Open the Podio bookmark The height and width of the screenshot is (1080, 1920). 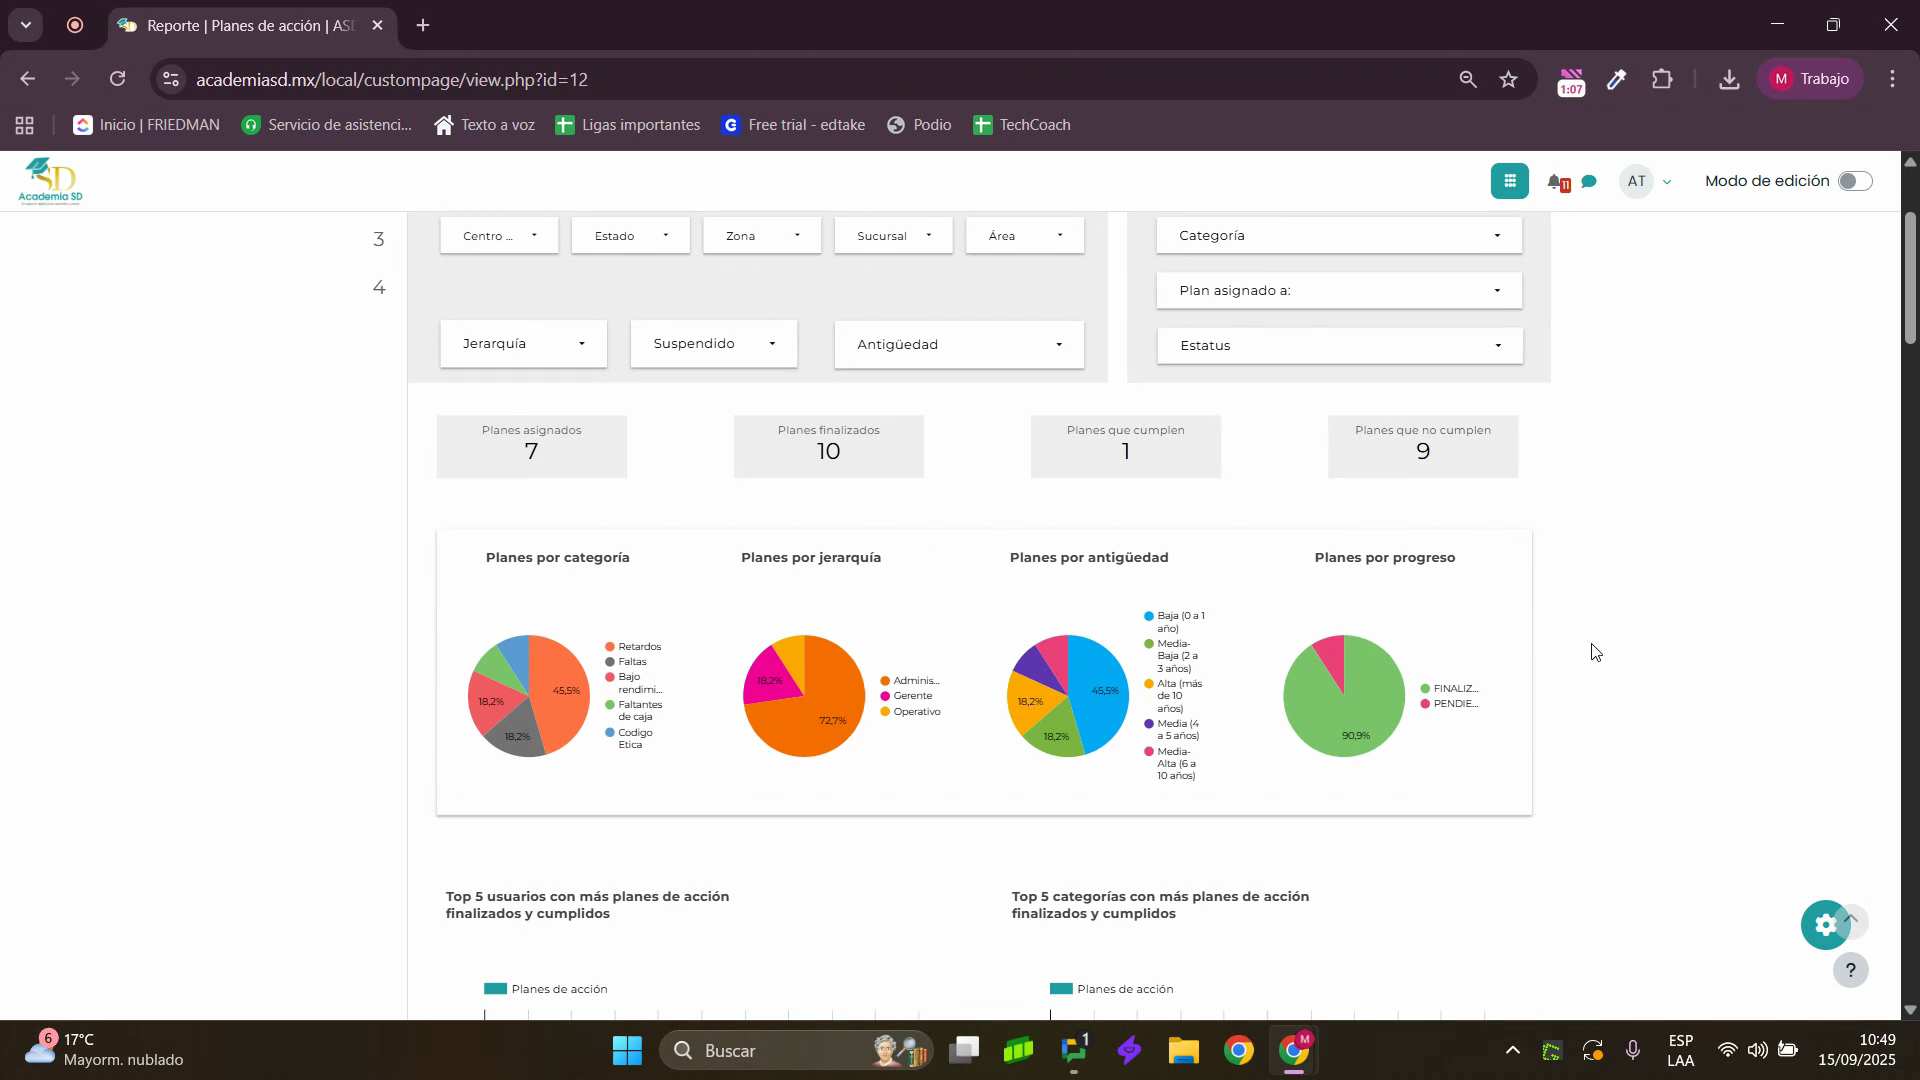pos(919,125)
